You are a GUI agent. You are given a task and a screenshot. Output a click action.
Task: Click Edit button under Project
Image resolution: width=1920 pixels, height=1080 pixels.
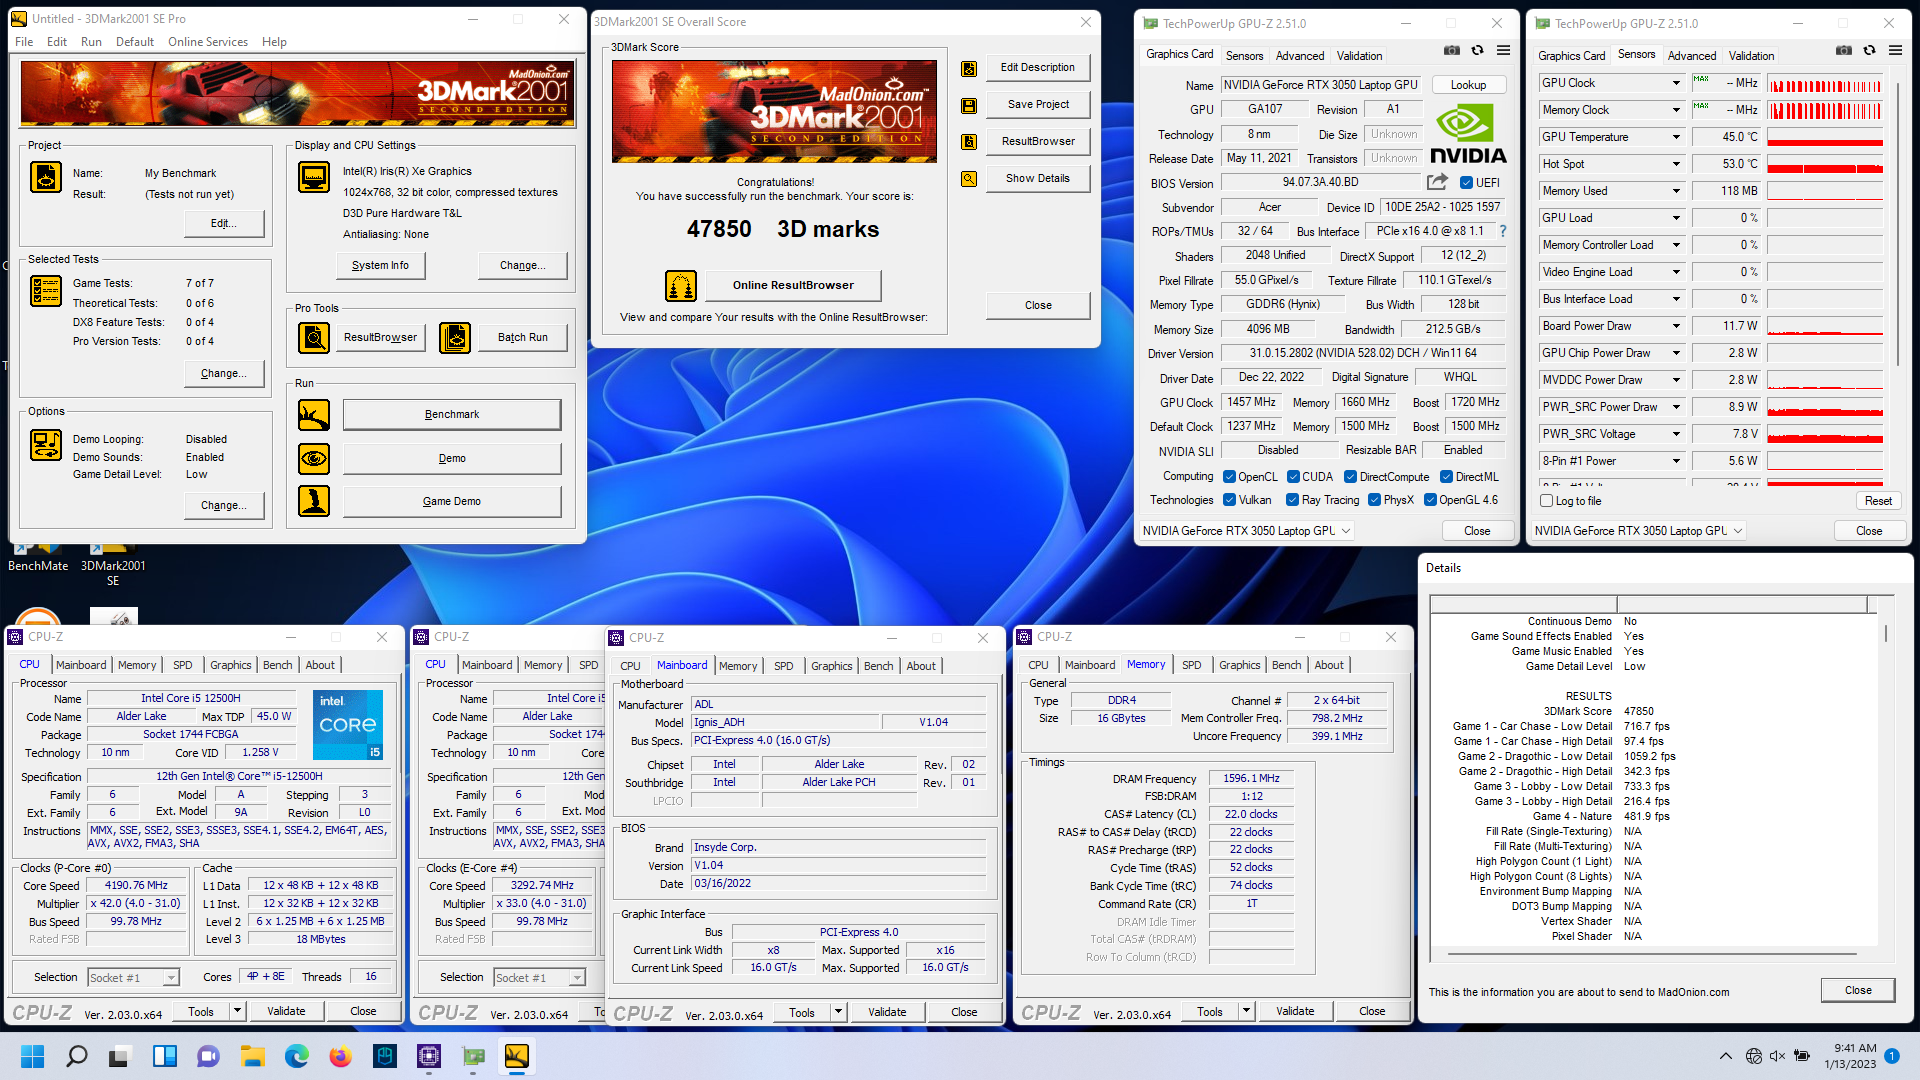224,223
